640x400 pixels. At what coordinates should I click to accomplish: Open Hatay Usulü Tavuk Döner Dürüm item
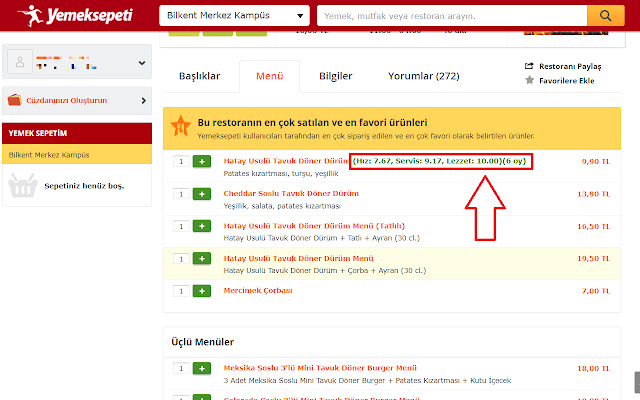click(x=286, y=161)
